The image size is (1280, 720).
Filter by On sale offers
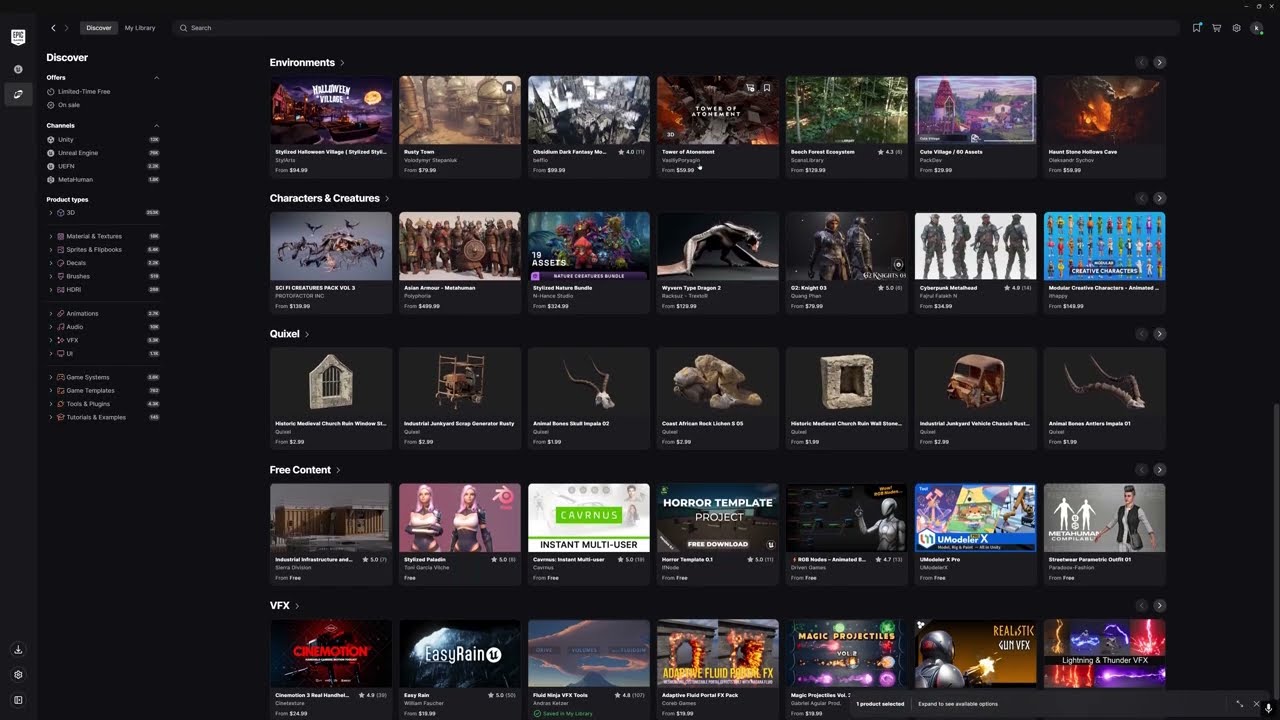pos(64,105)
